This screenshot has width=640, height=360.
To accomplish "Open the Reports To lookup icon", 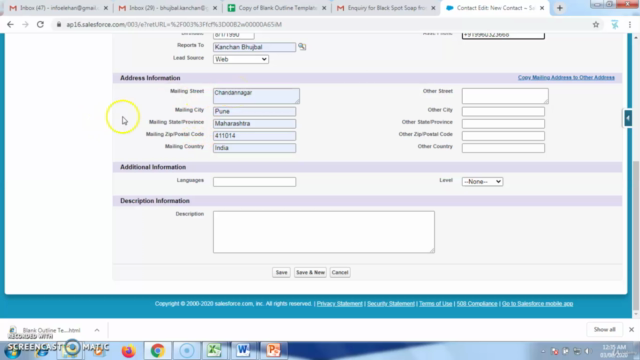I will [302, 47].
